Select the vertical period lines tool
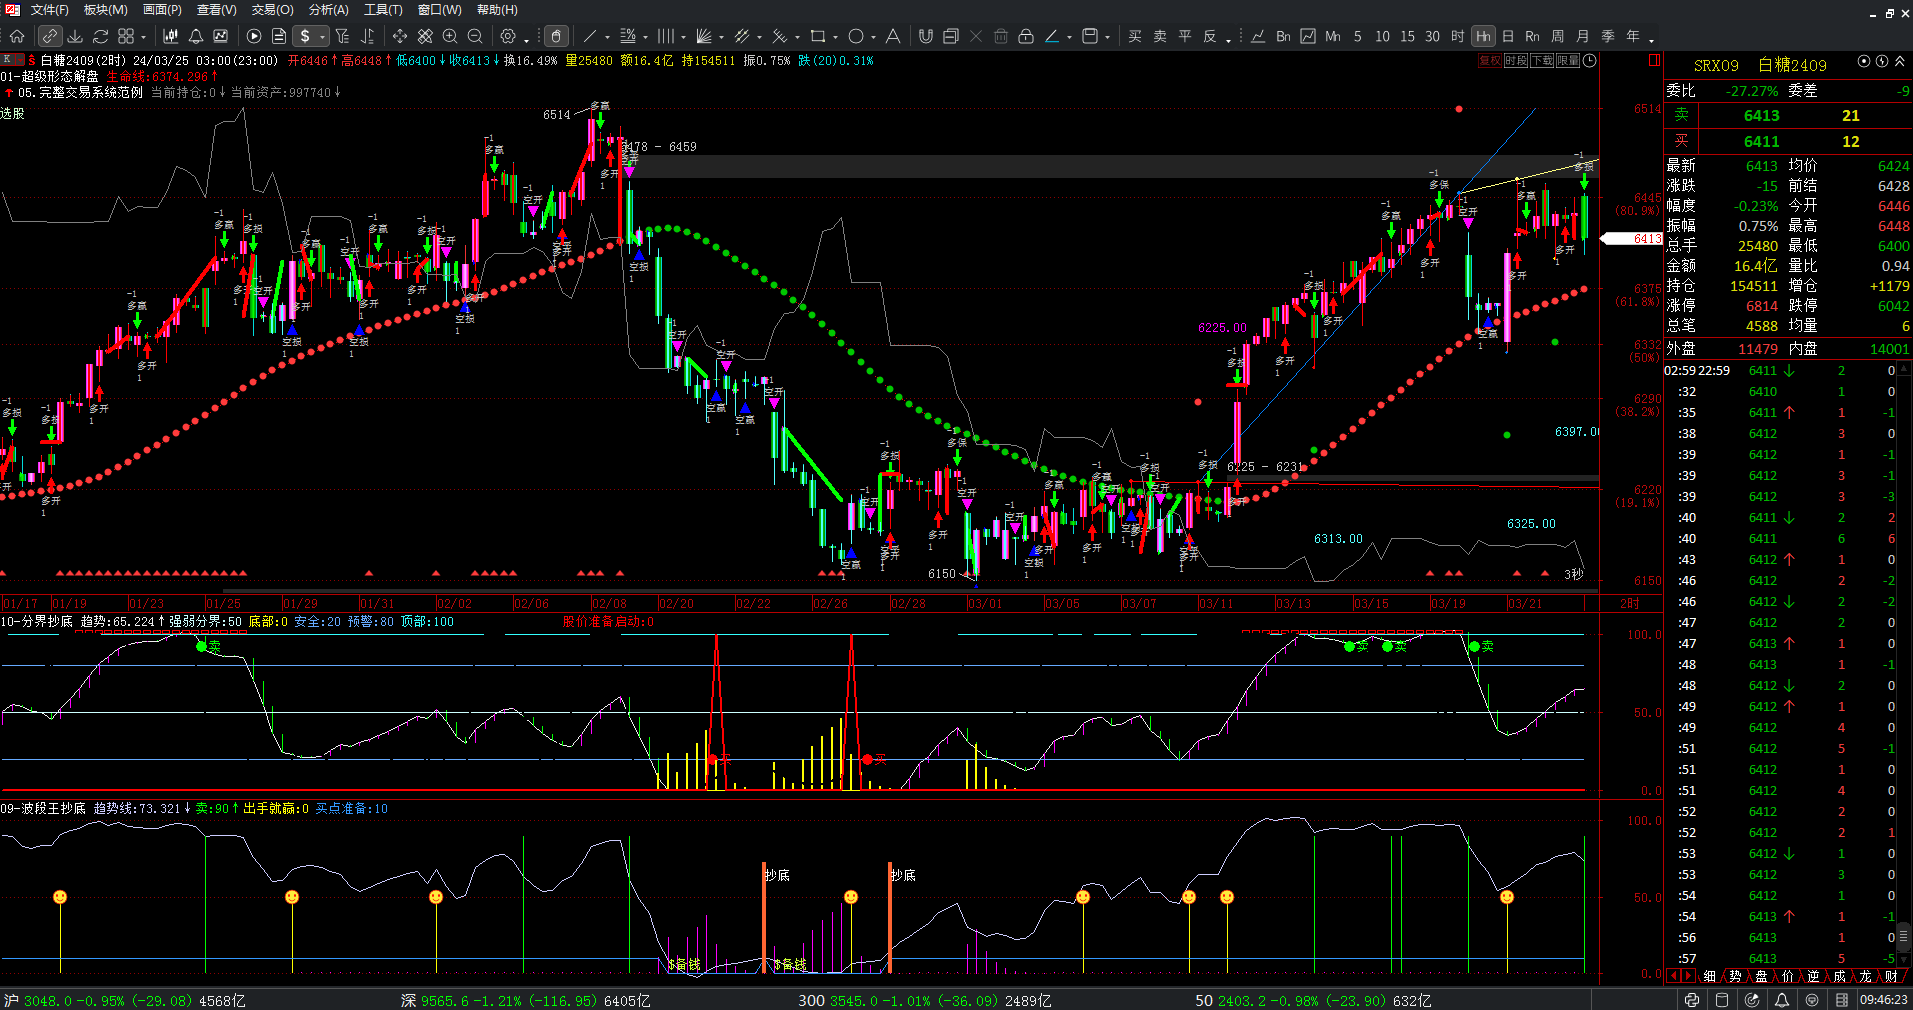The height and width of the screenshot is (1010, 1913). click(666, 36)
